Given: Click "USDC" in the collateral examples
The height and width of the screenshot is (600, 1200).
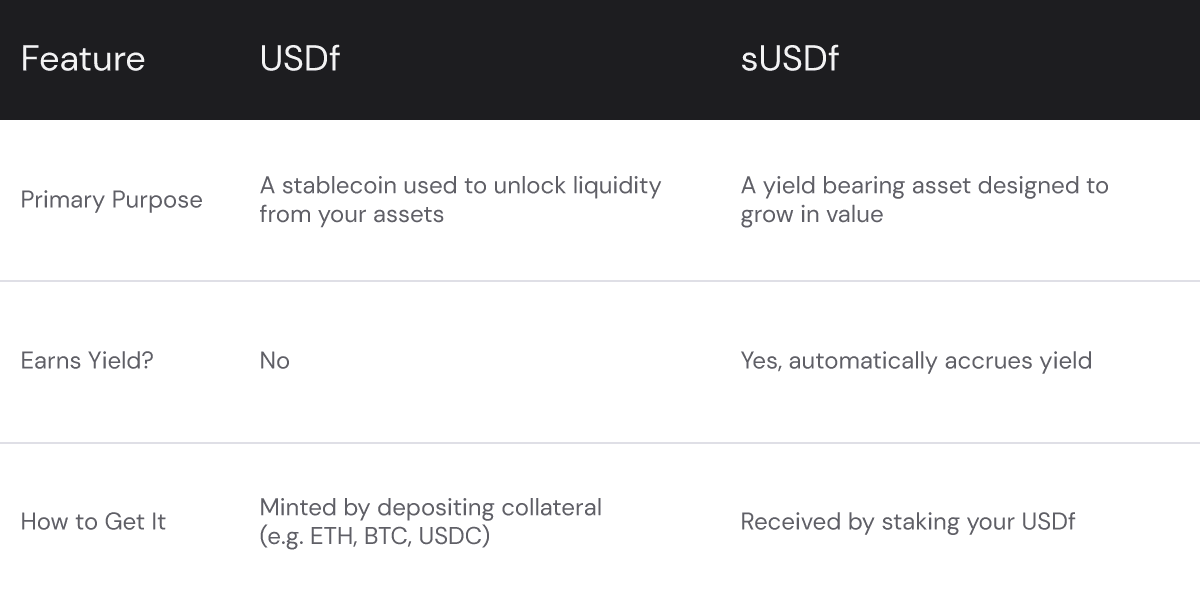Looking at the screenshot, I should [448, 535].
